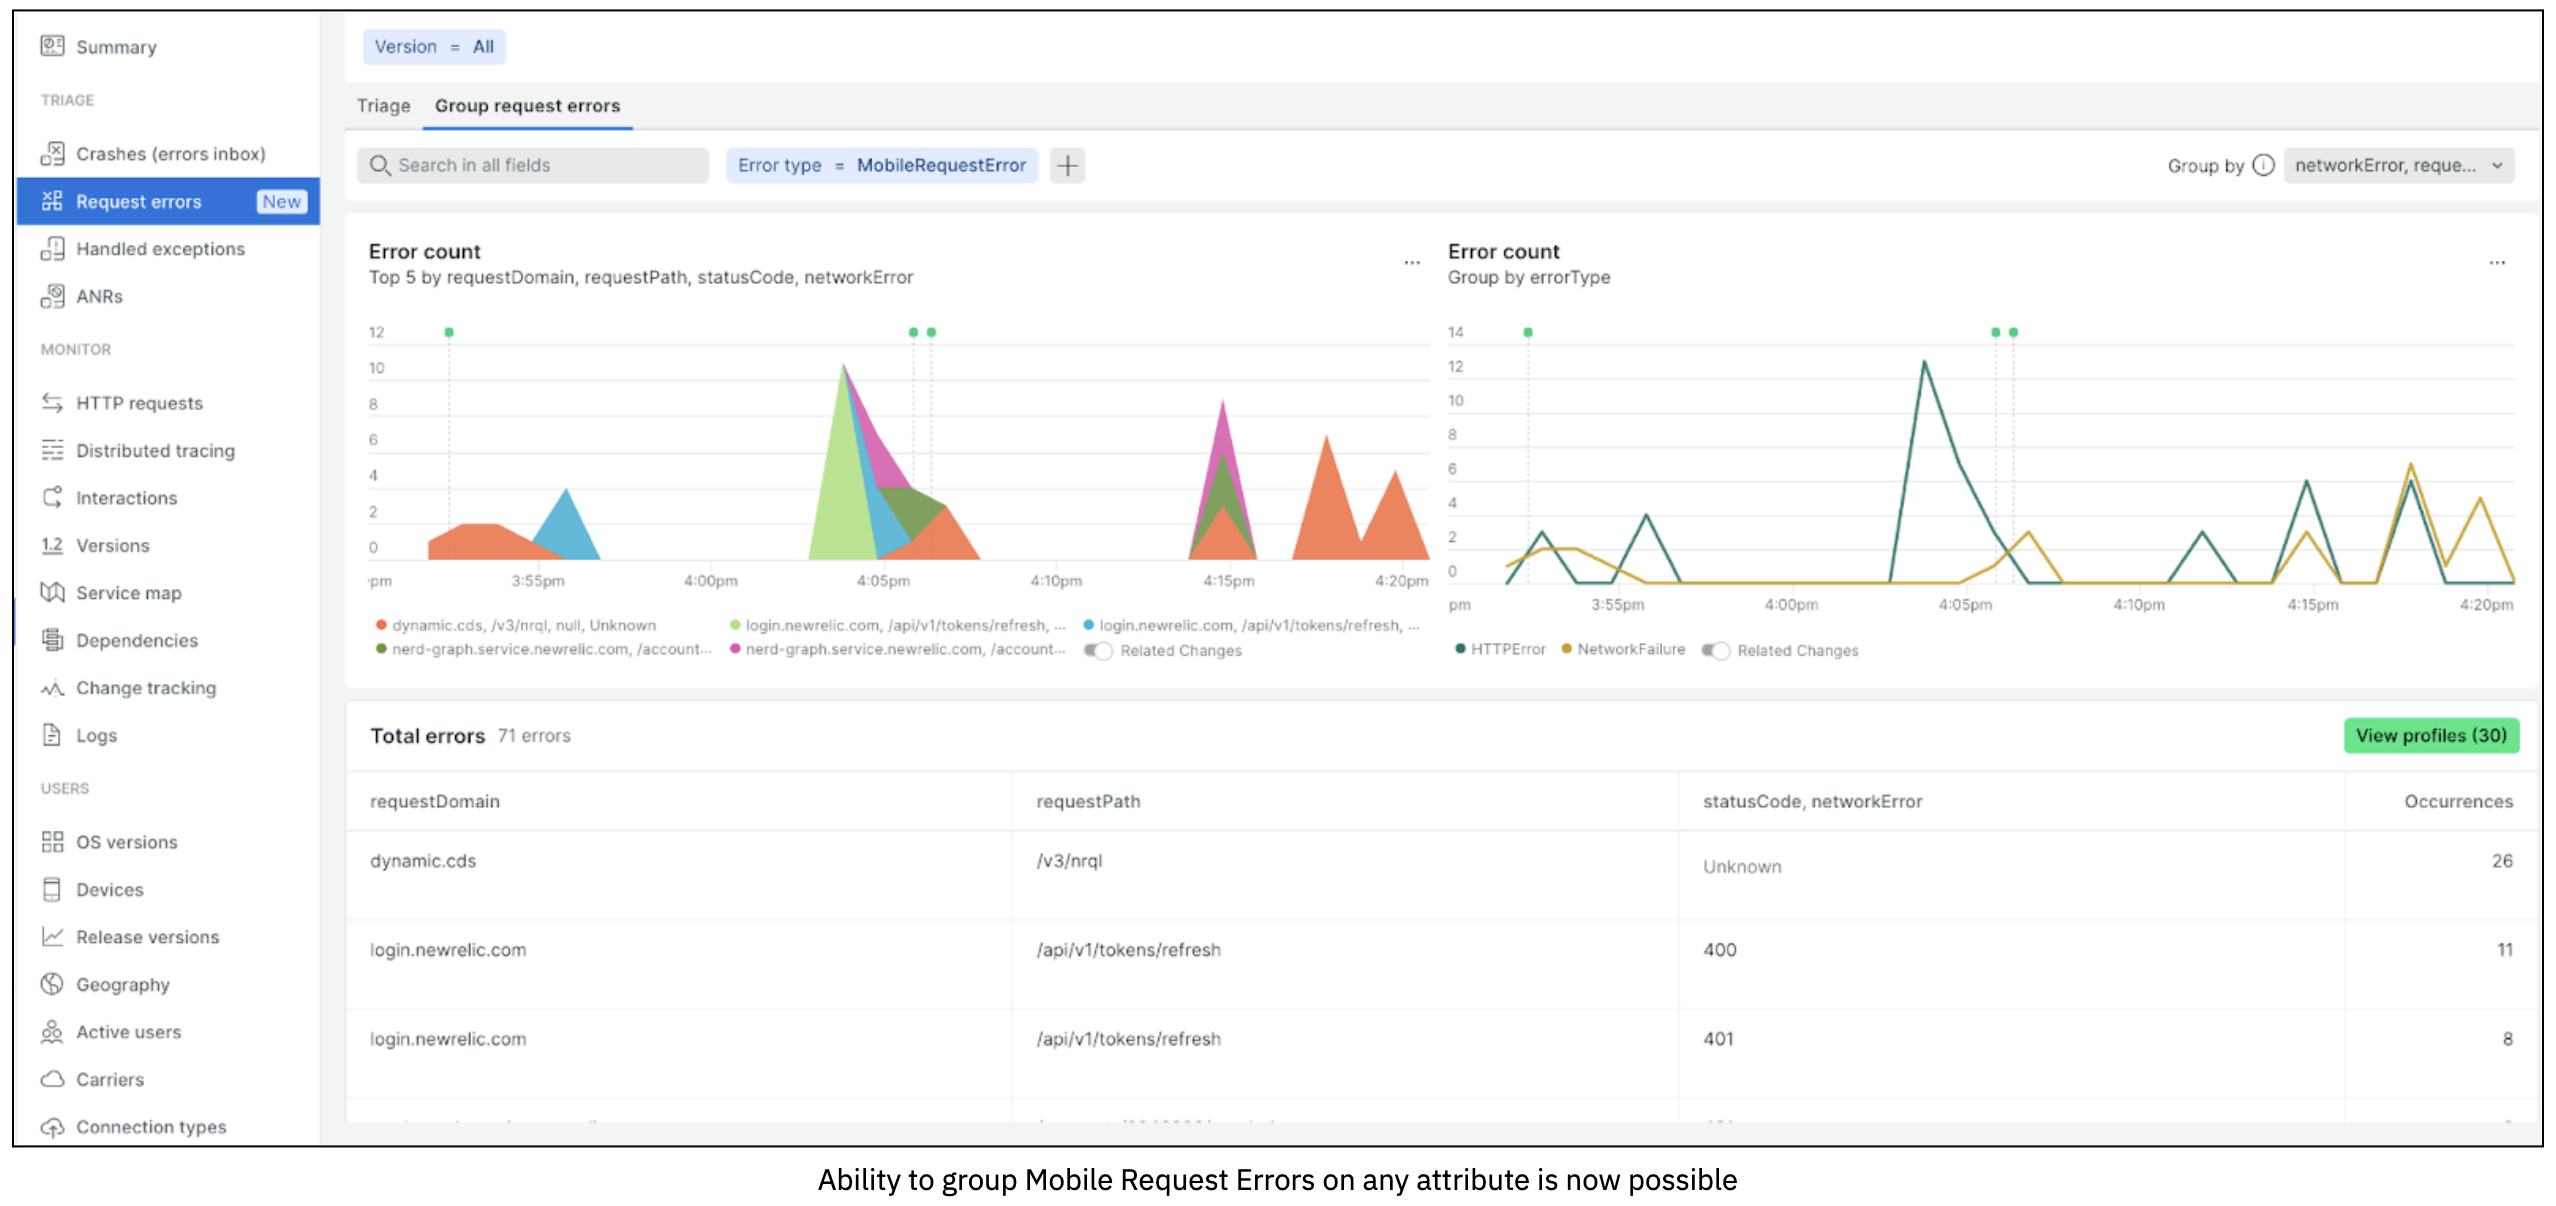Expand the Group by networkError dropdown
Image resolution: width=2556 pixels, height=1206 pixels.
2398,165
